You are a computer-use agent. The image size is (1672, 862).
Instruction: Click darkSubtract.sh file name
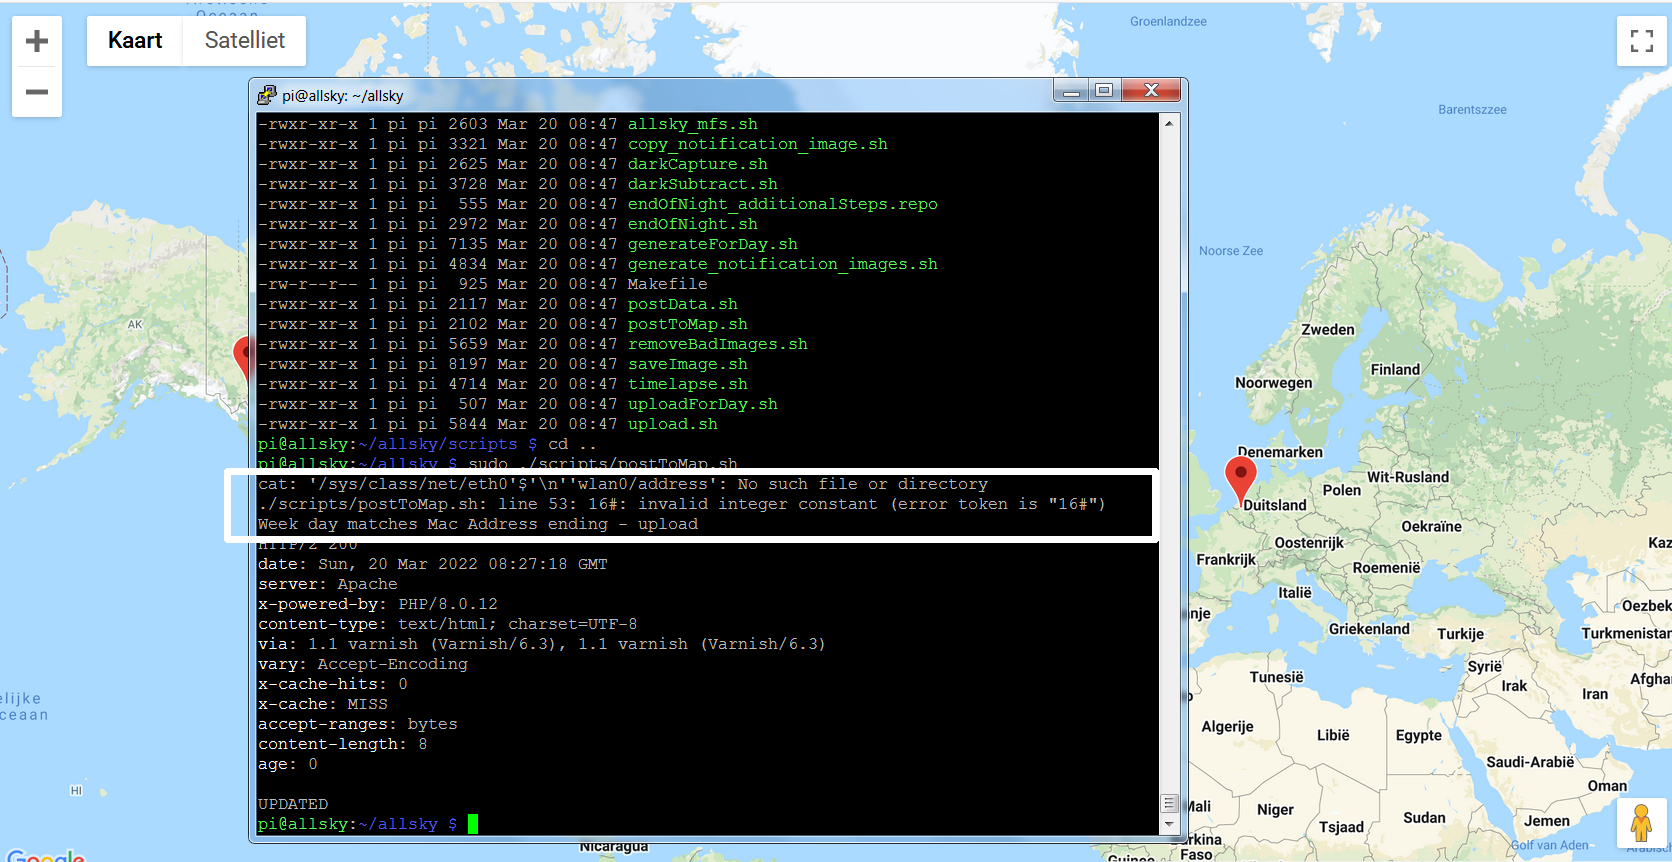pyautogui.click(x=703, y=184)
